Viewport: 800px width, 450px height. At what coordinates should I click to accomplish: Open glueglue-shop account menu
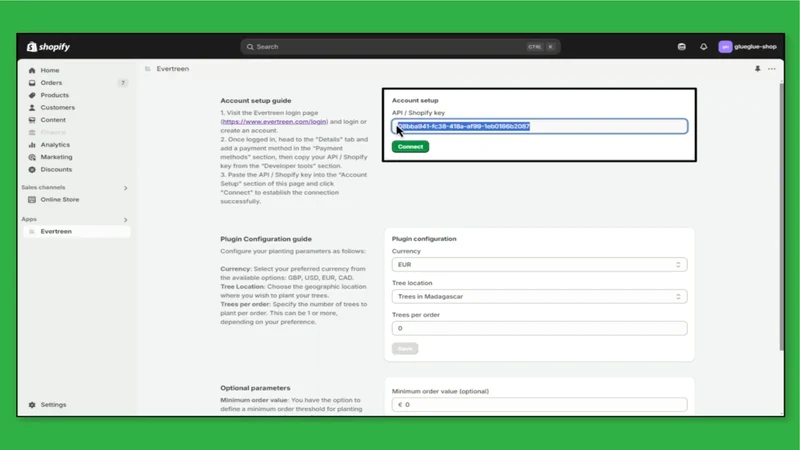pyautogui.click(x=747, y=47)
